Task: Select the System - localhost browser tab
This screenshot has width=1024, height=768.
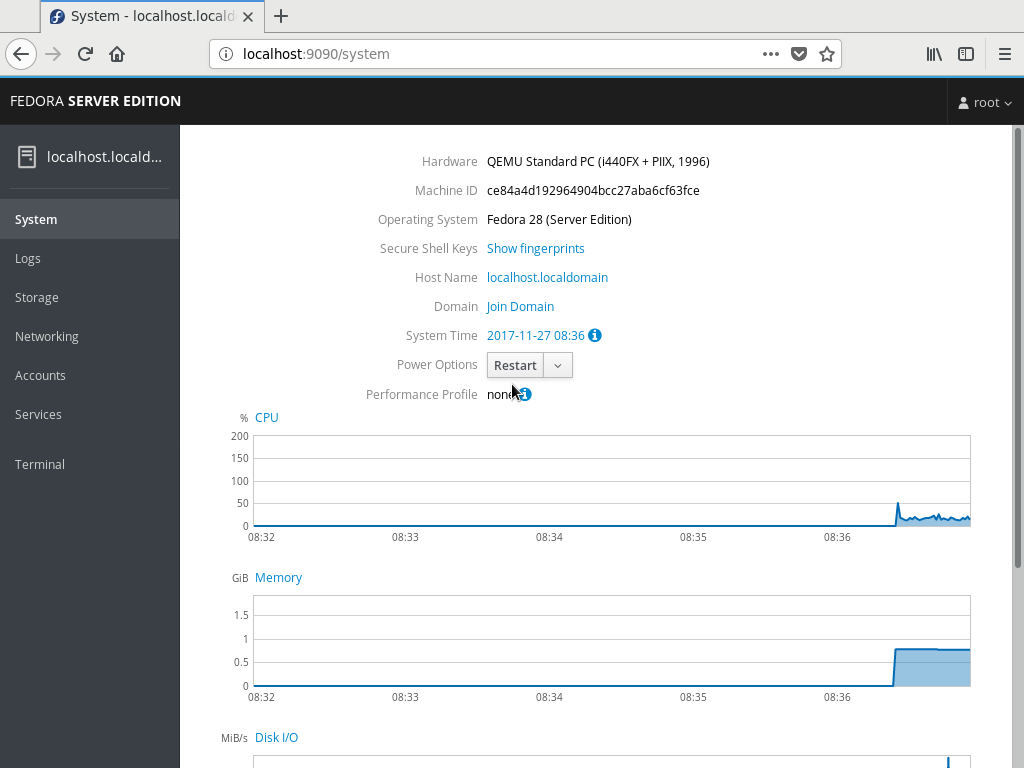Action: (x=152, y=16)
